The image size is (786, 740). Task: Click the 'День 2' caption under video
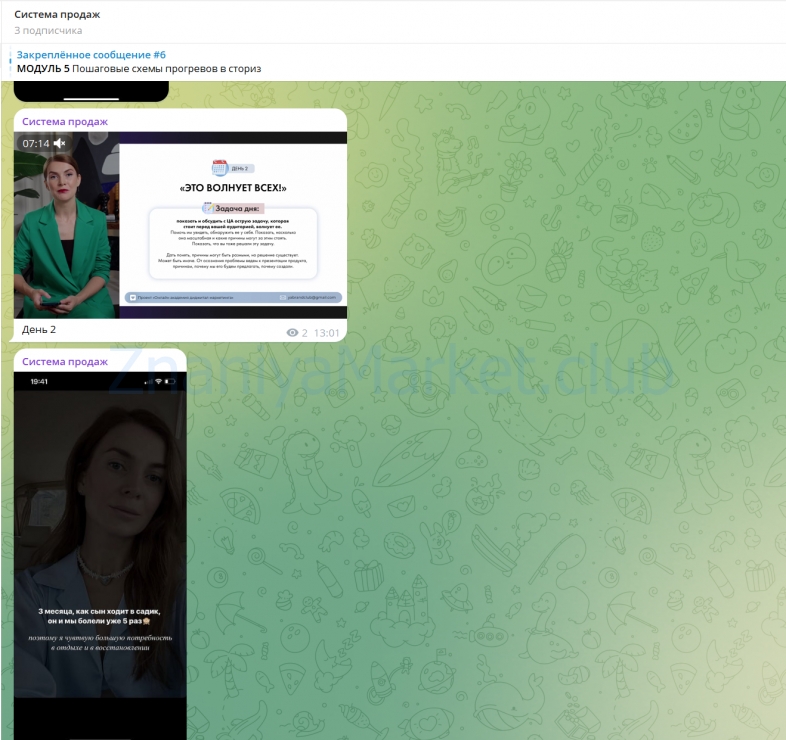[39, 330]
